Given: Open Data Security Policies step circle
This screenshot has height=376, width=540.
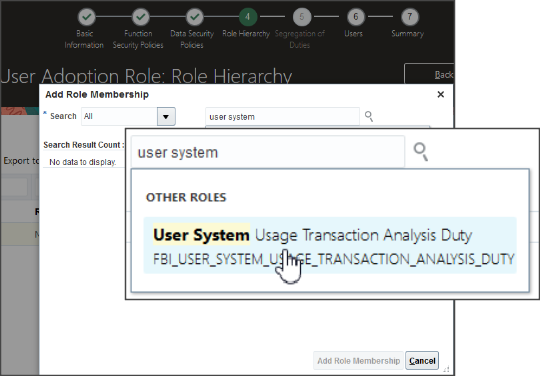Looking at the screenshot, I should [195, 17].
